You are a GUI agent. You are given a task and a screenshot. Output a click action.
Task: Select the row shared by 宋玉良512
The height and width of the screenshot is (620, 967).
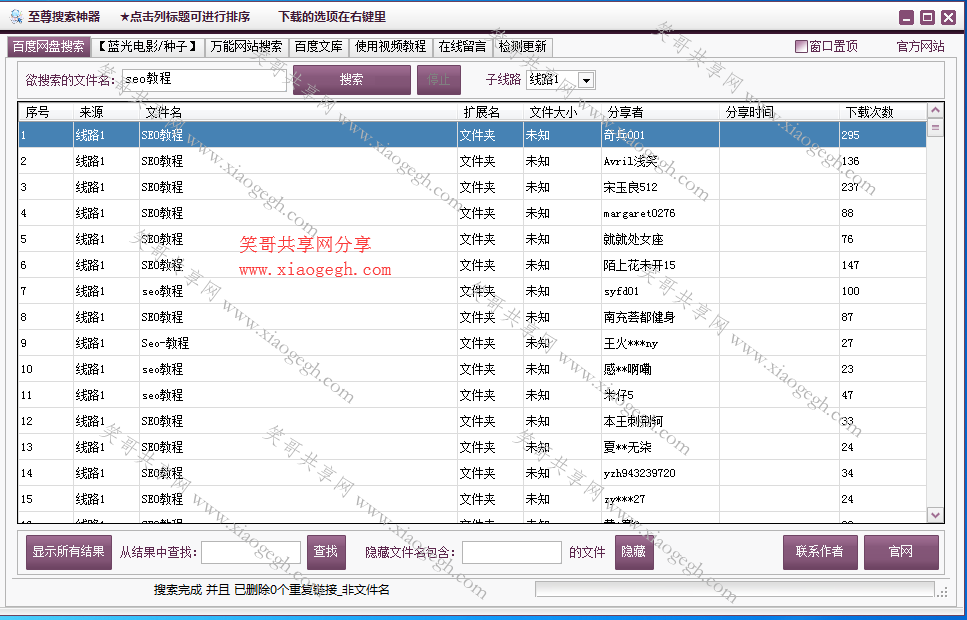click(x=472, y=187)
